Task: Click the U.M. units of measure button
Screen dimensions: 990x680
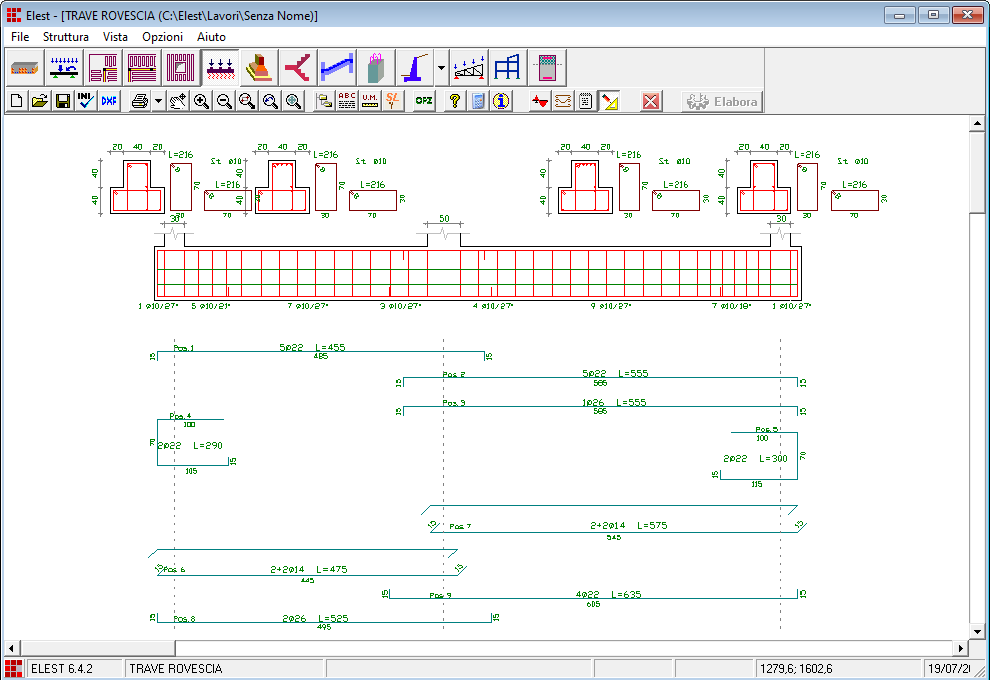Action: pyautogui.click(x=370, y=101)
